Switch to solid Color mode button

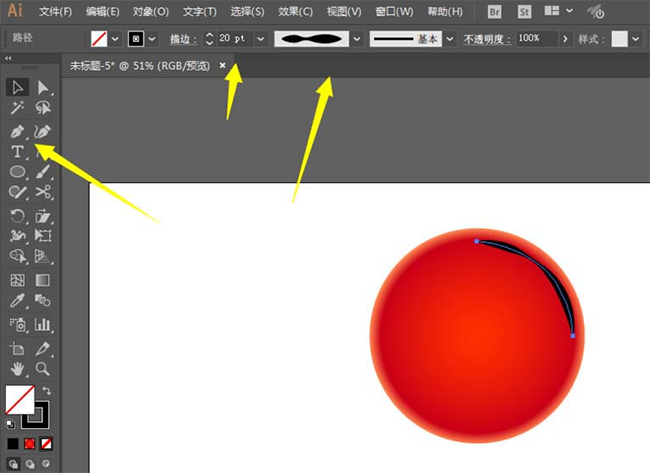pos(12,443)
